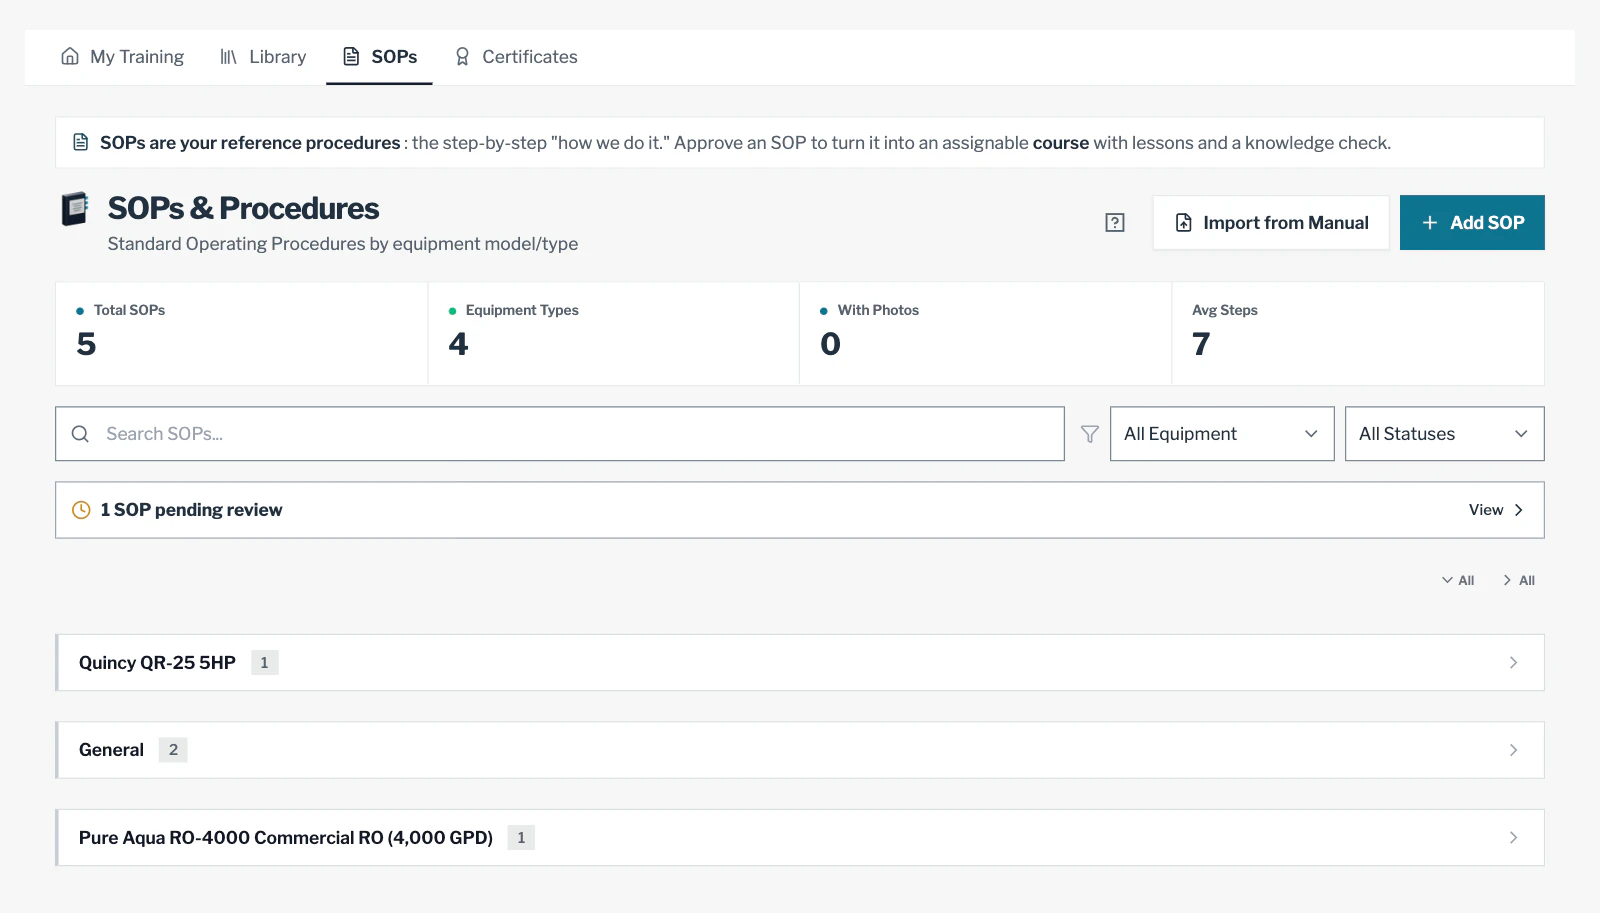Click the 'SOPs & Procedures' heading
This screenshot has height=913, width=1600.
(x=244, y=208)
